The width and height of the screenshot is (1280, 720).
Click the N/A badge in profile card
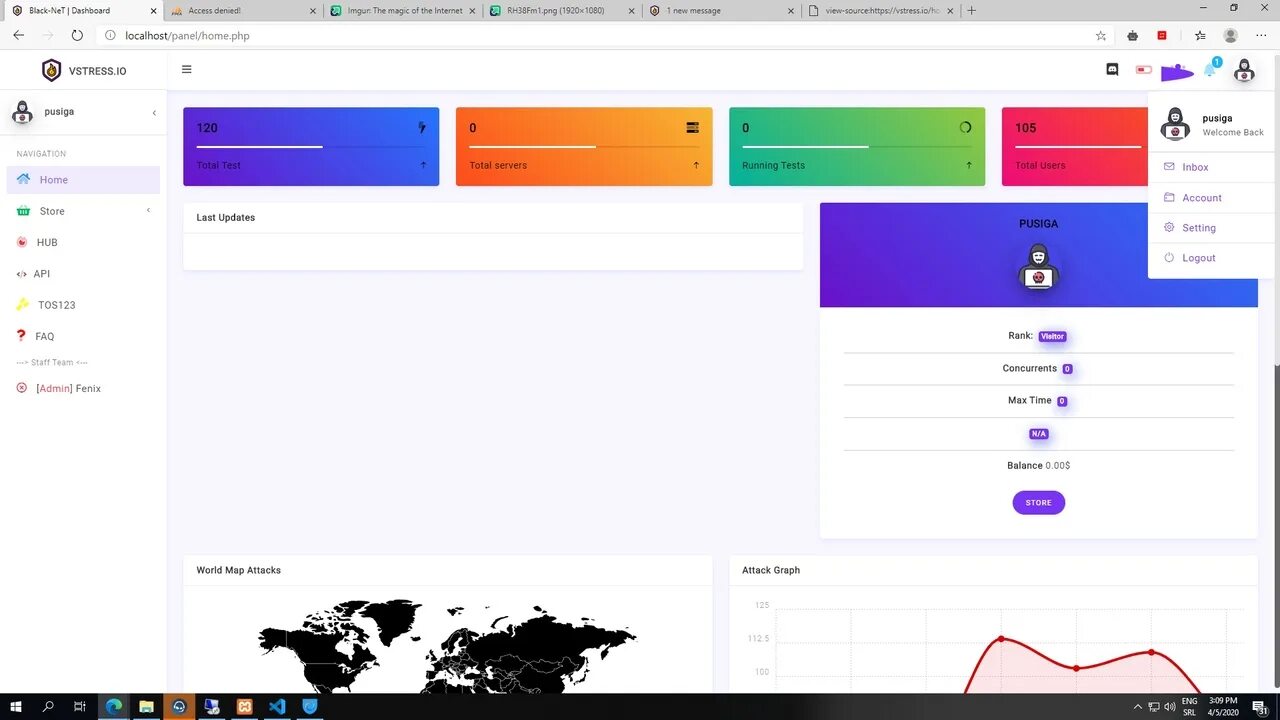pos(1038,434)
